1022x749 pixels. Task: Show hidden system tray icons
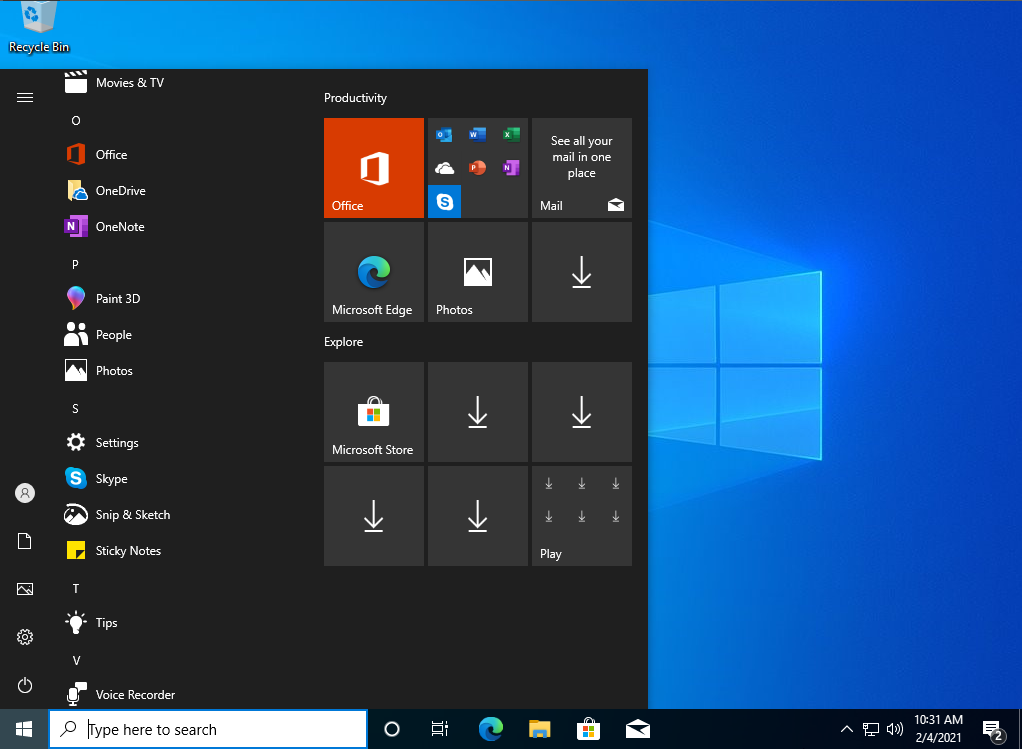(x=847, y=729)
